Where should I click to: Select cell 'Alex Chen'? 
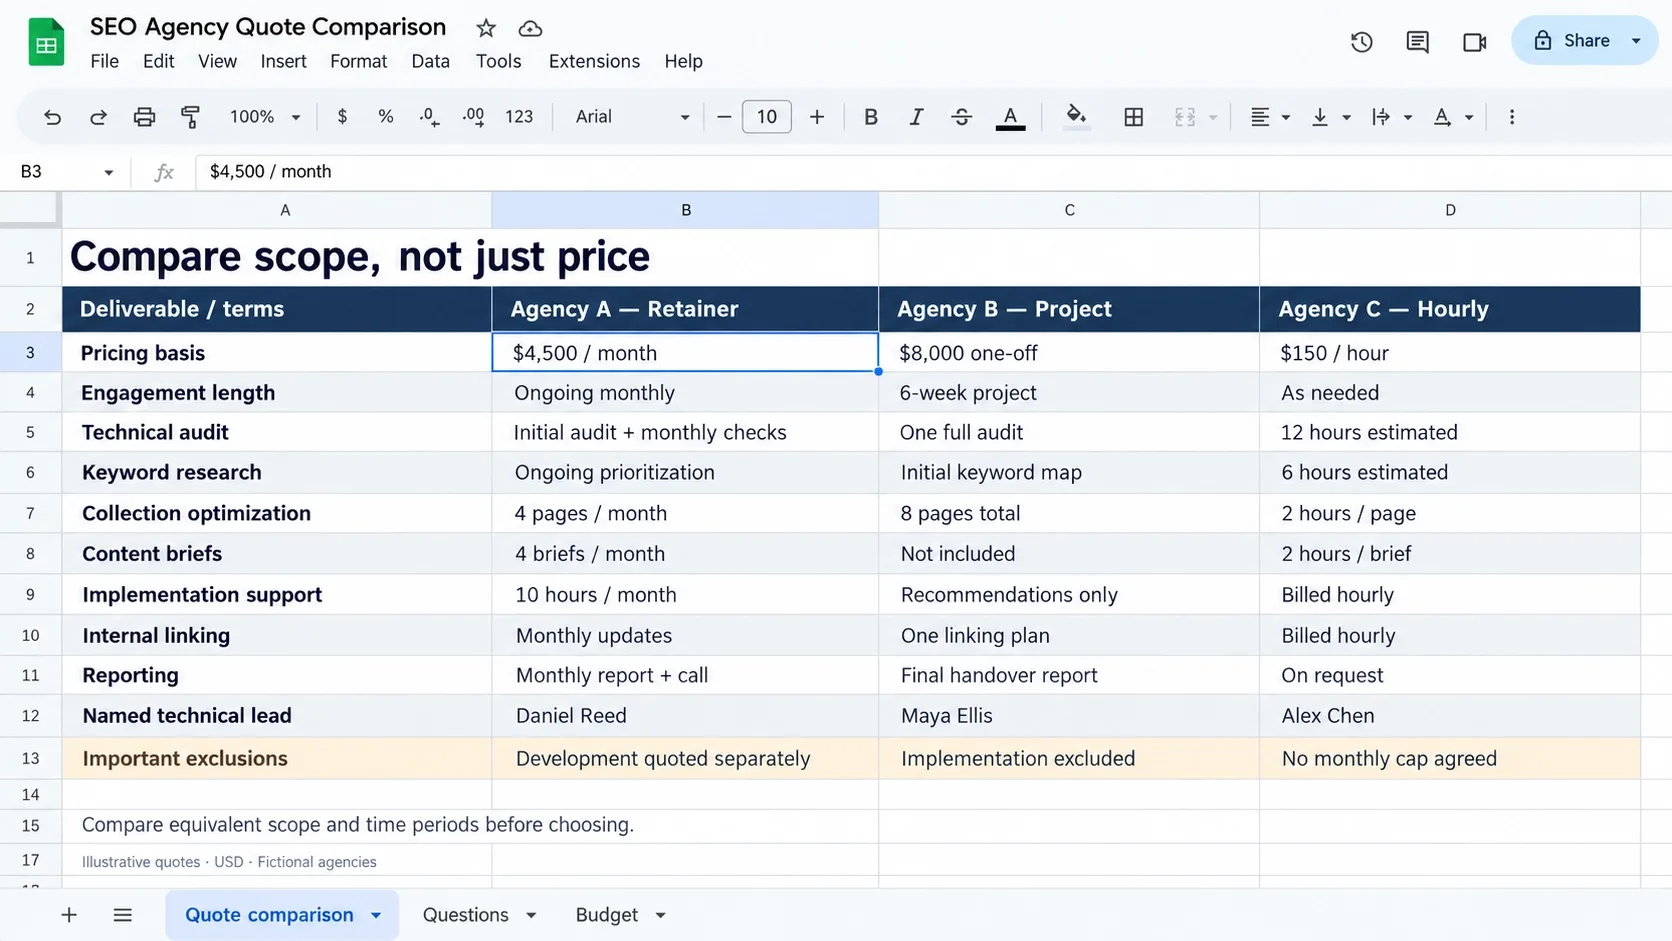coord(1450,716)
